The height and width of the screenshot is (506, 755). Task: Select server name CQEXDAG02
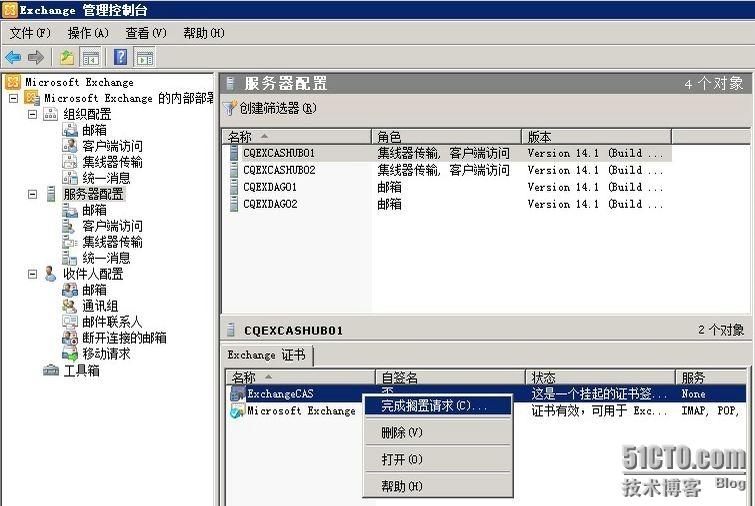tap(270, 204)
